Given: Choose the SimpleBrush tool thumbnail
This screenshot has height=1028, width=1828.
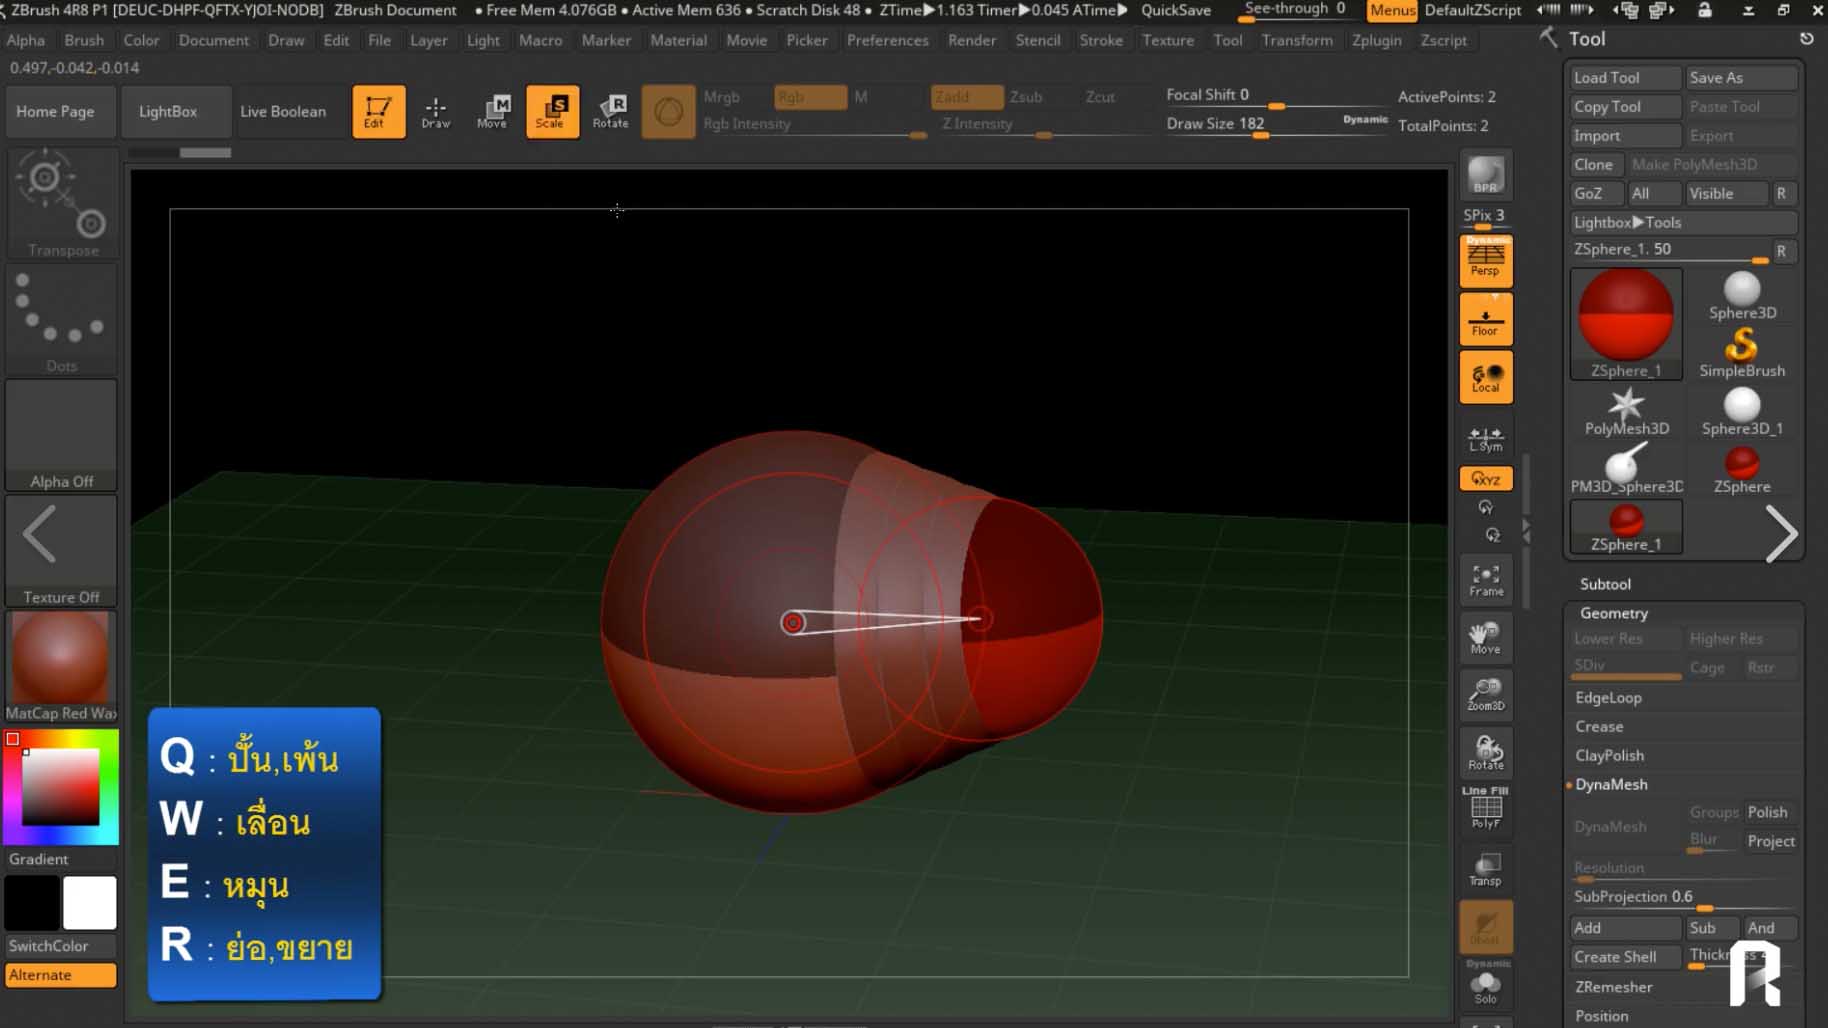Looking at the screenshot, I should point(1741,354).
